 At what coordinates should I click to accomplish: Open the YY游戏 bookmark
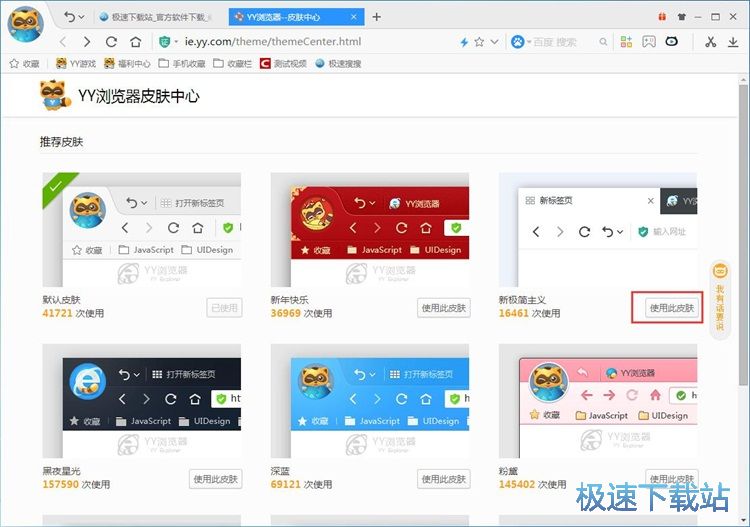coord(76,64)
